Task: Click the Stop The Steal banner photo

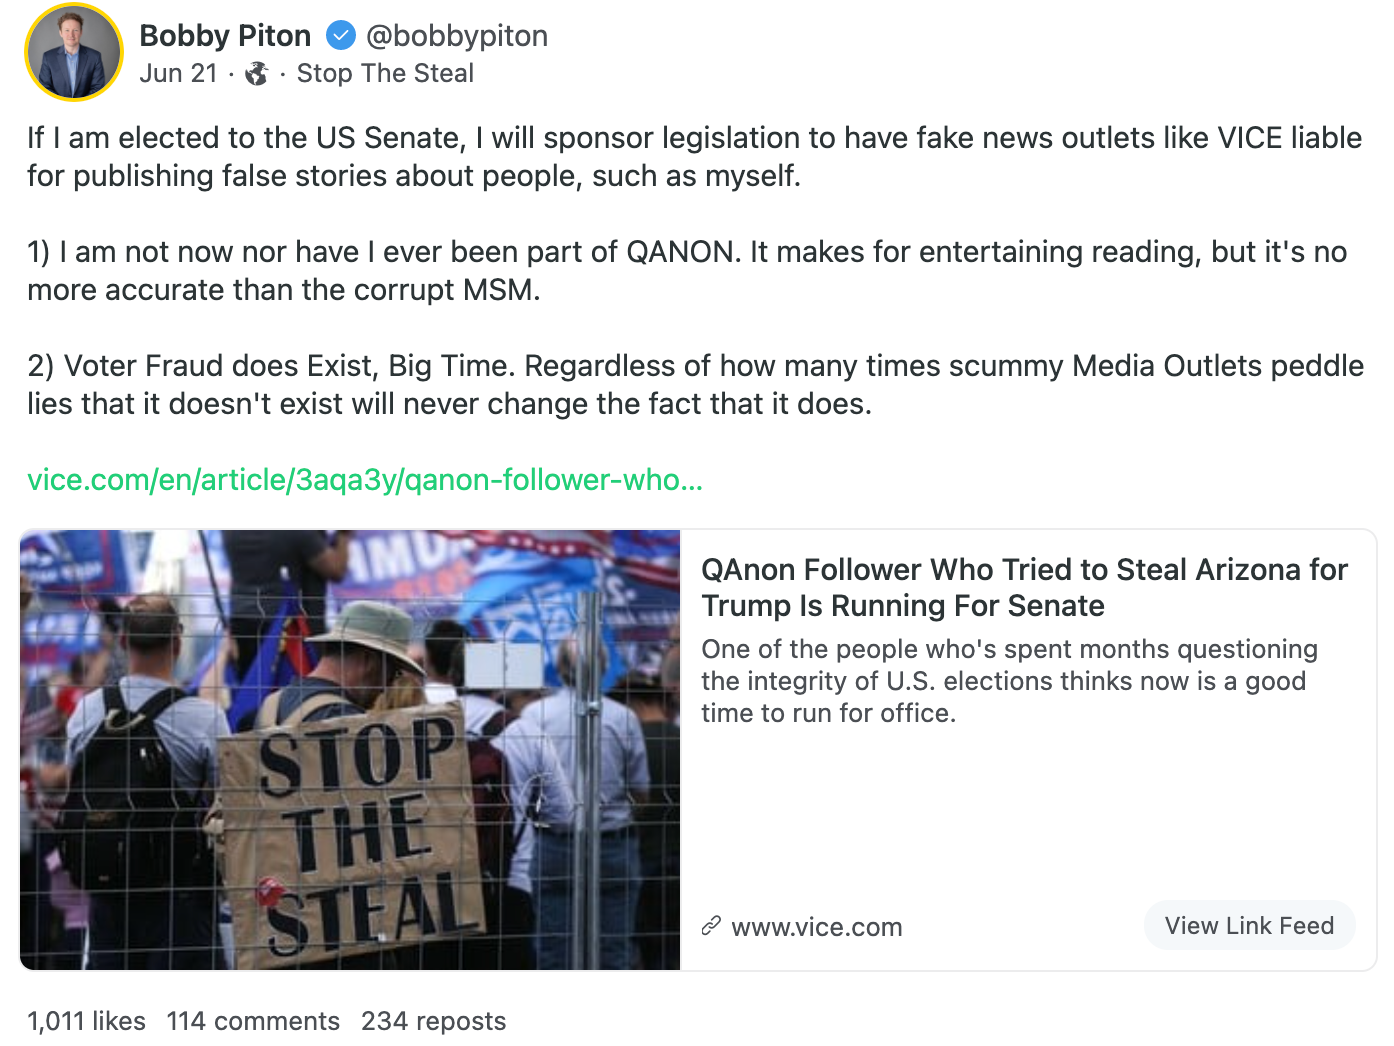Action: pos(350,748)
